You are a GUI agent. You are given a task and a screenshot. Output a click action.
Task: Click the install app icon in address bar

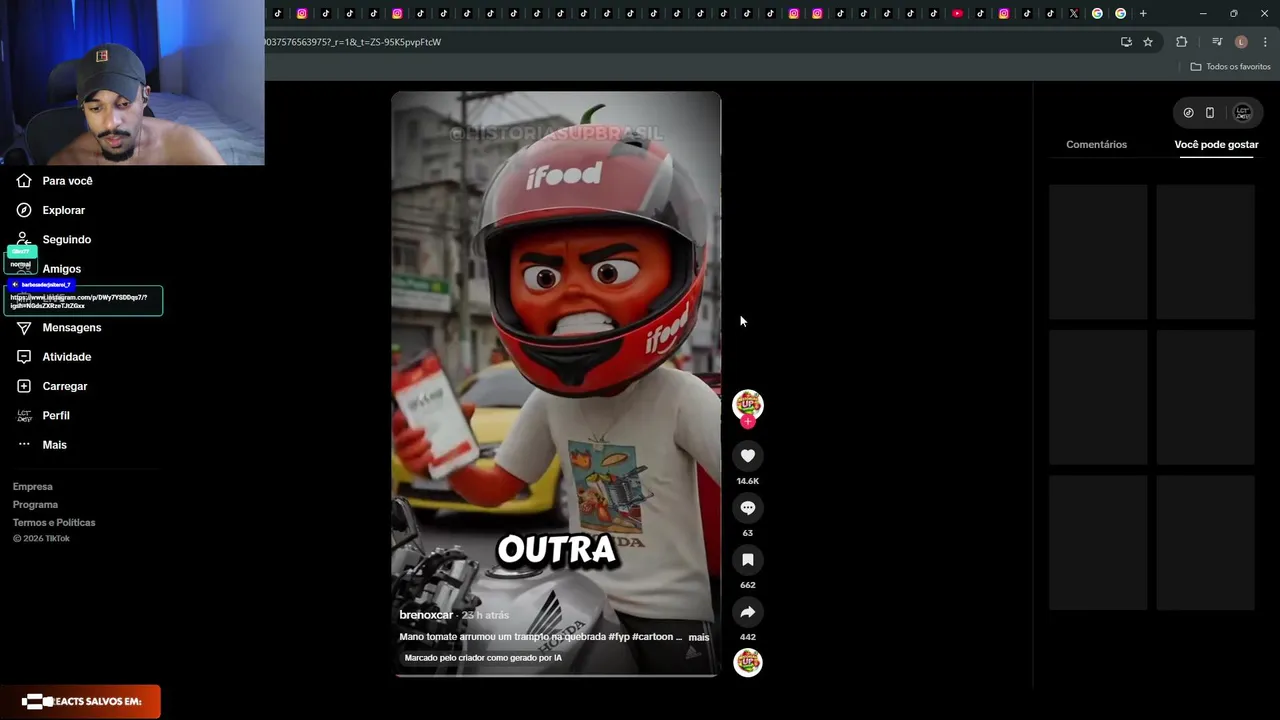pyautogui.click(x=1126, y=42)
